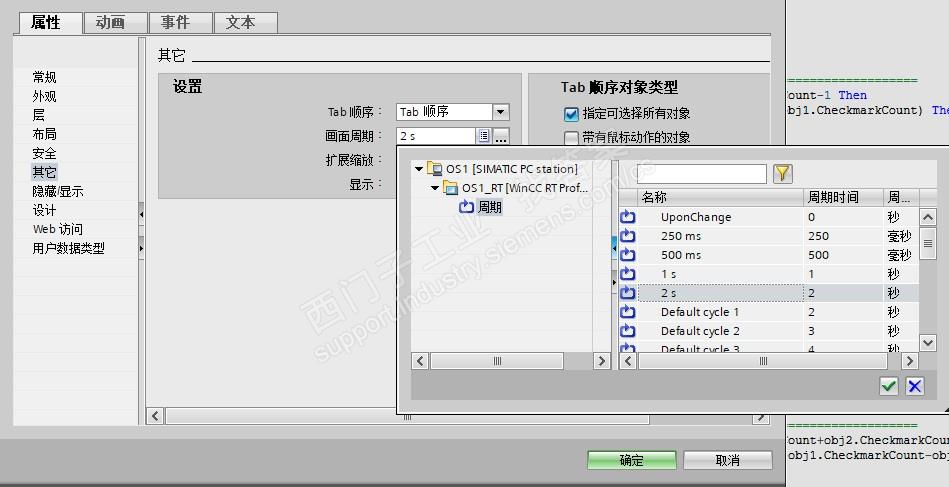The width and height of the screenshot is (949, 487).
Task: Click the cycle list scroll-up arrow
Action: point(928,217)
